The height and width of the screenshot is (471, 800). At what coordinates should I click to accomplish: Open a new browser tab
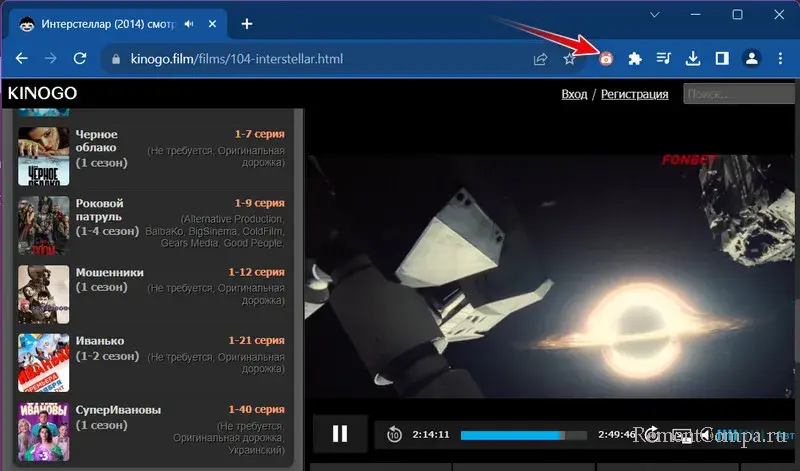pyautogui.click(x=247, y=23)
